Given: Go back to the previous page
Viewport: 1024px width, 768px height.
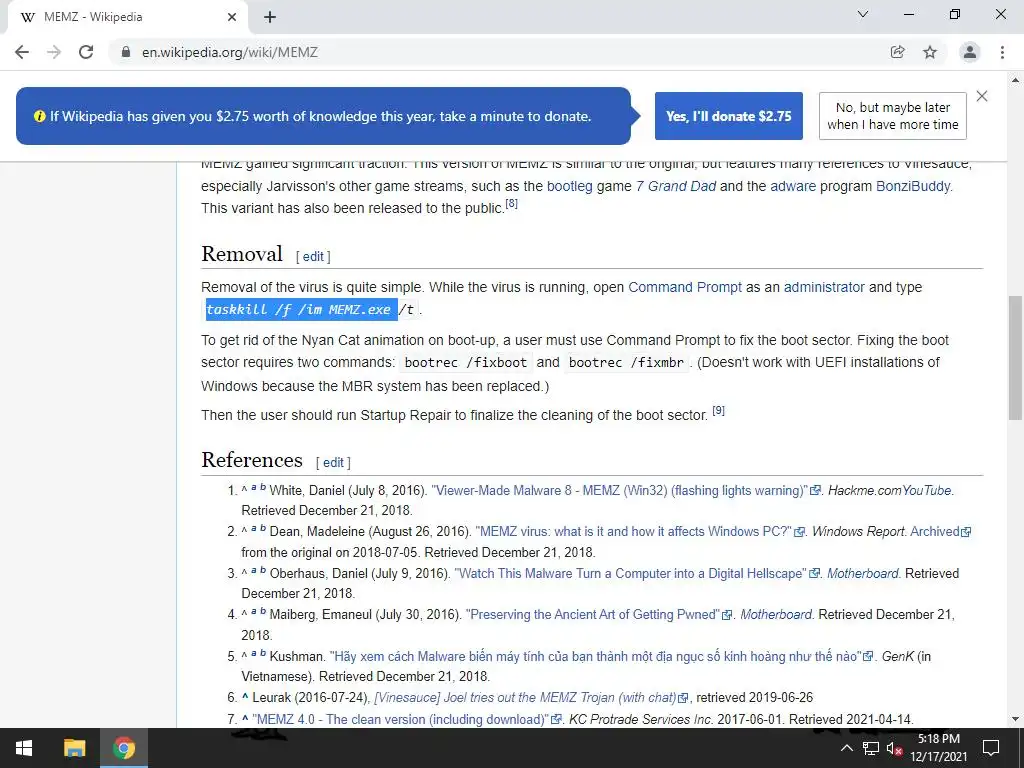Looking at the screenshot, I should pyautogui.click(x=22, y=52).
